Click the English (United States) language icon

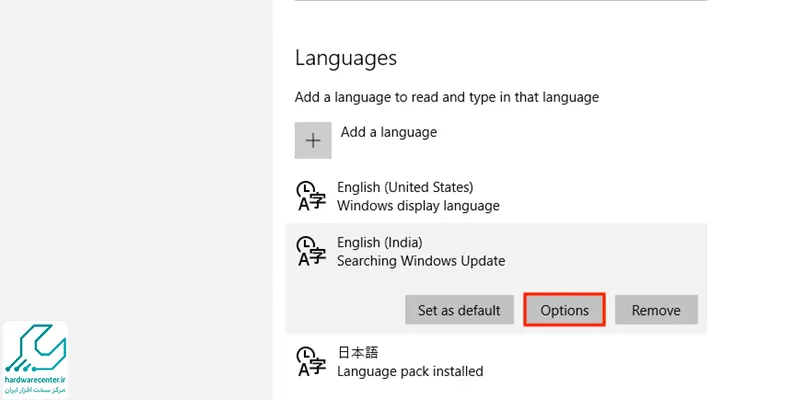(311, 196)
